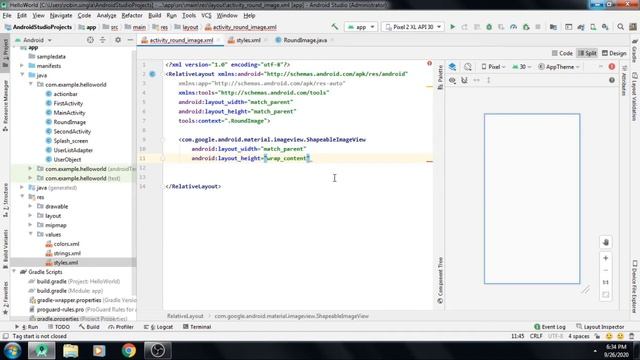The height and width of the screenshot is (360, 640).
Task: Click the gutter icon on line 2
Action: (x=152, y=74)
